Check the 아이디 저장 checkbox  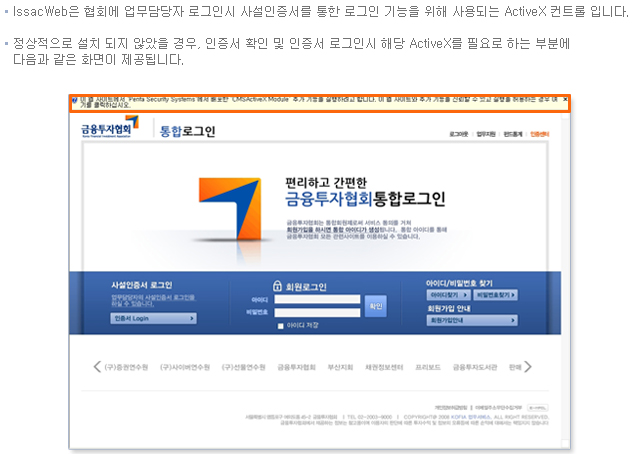pos(280,326)
